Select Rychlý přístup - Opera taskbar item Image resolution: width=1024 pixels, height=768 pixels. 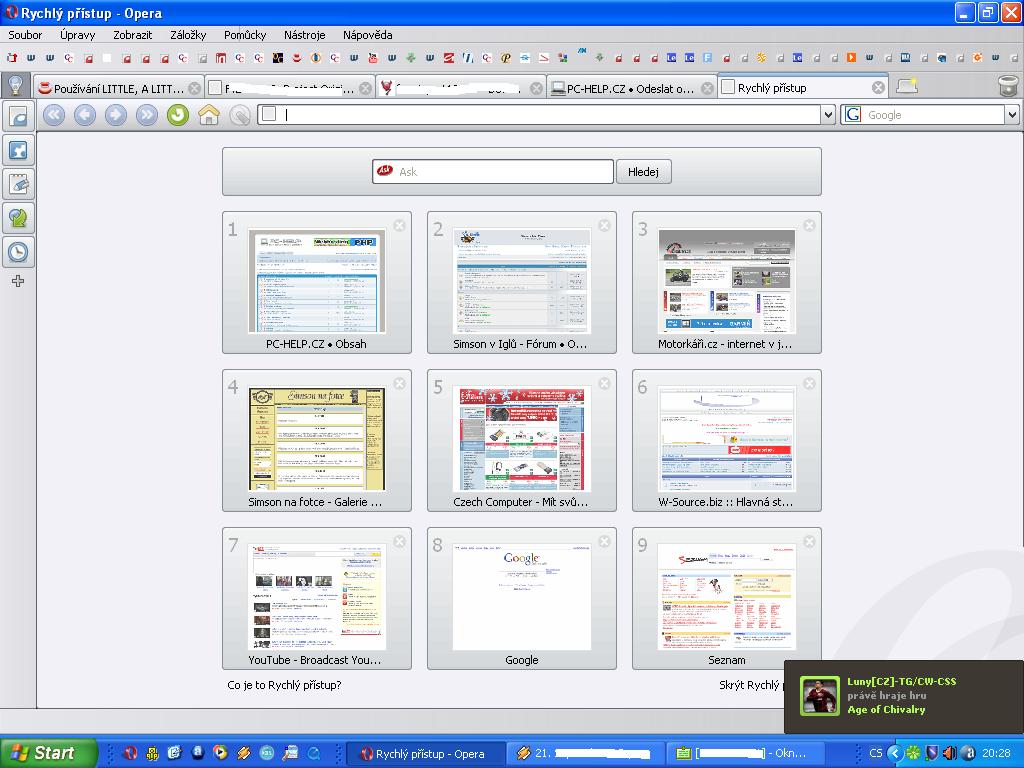[x=424, y=754]
